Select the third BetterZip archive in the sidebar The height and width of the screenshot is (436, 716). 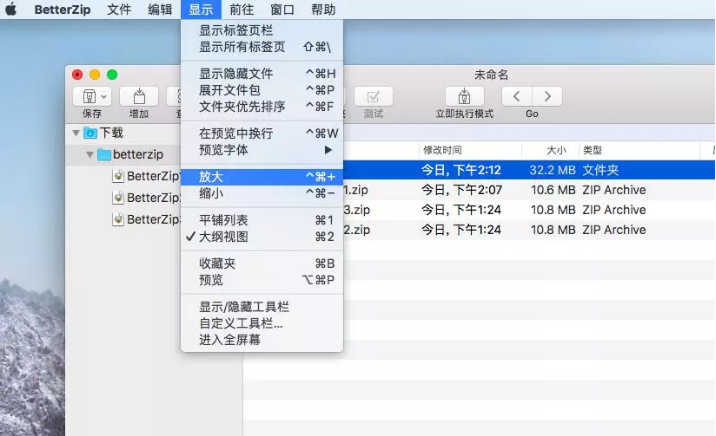(x=146, y=220)
